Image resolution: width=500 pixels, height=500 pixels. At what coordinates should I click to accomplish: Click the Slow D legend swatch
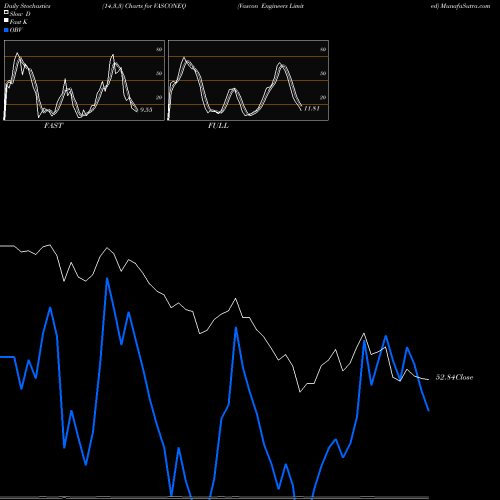pos(6,12)
